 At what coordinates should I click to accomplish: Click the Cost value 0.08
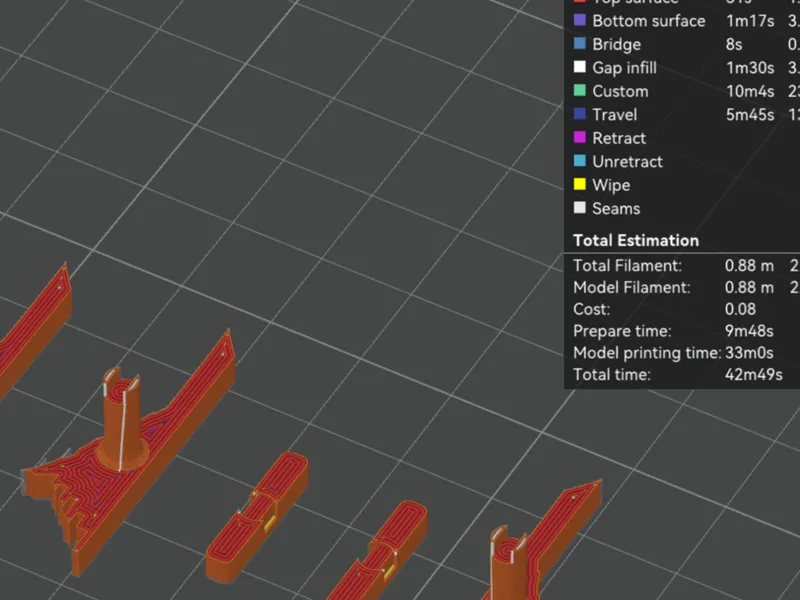point(740,310)
